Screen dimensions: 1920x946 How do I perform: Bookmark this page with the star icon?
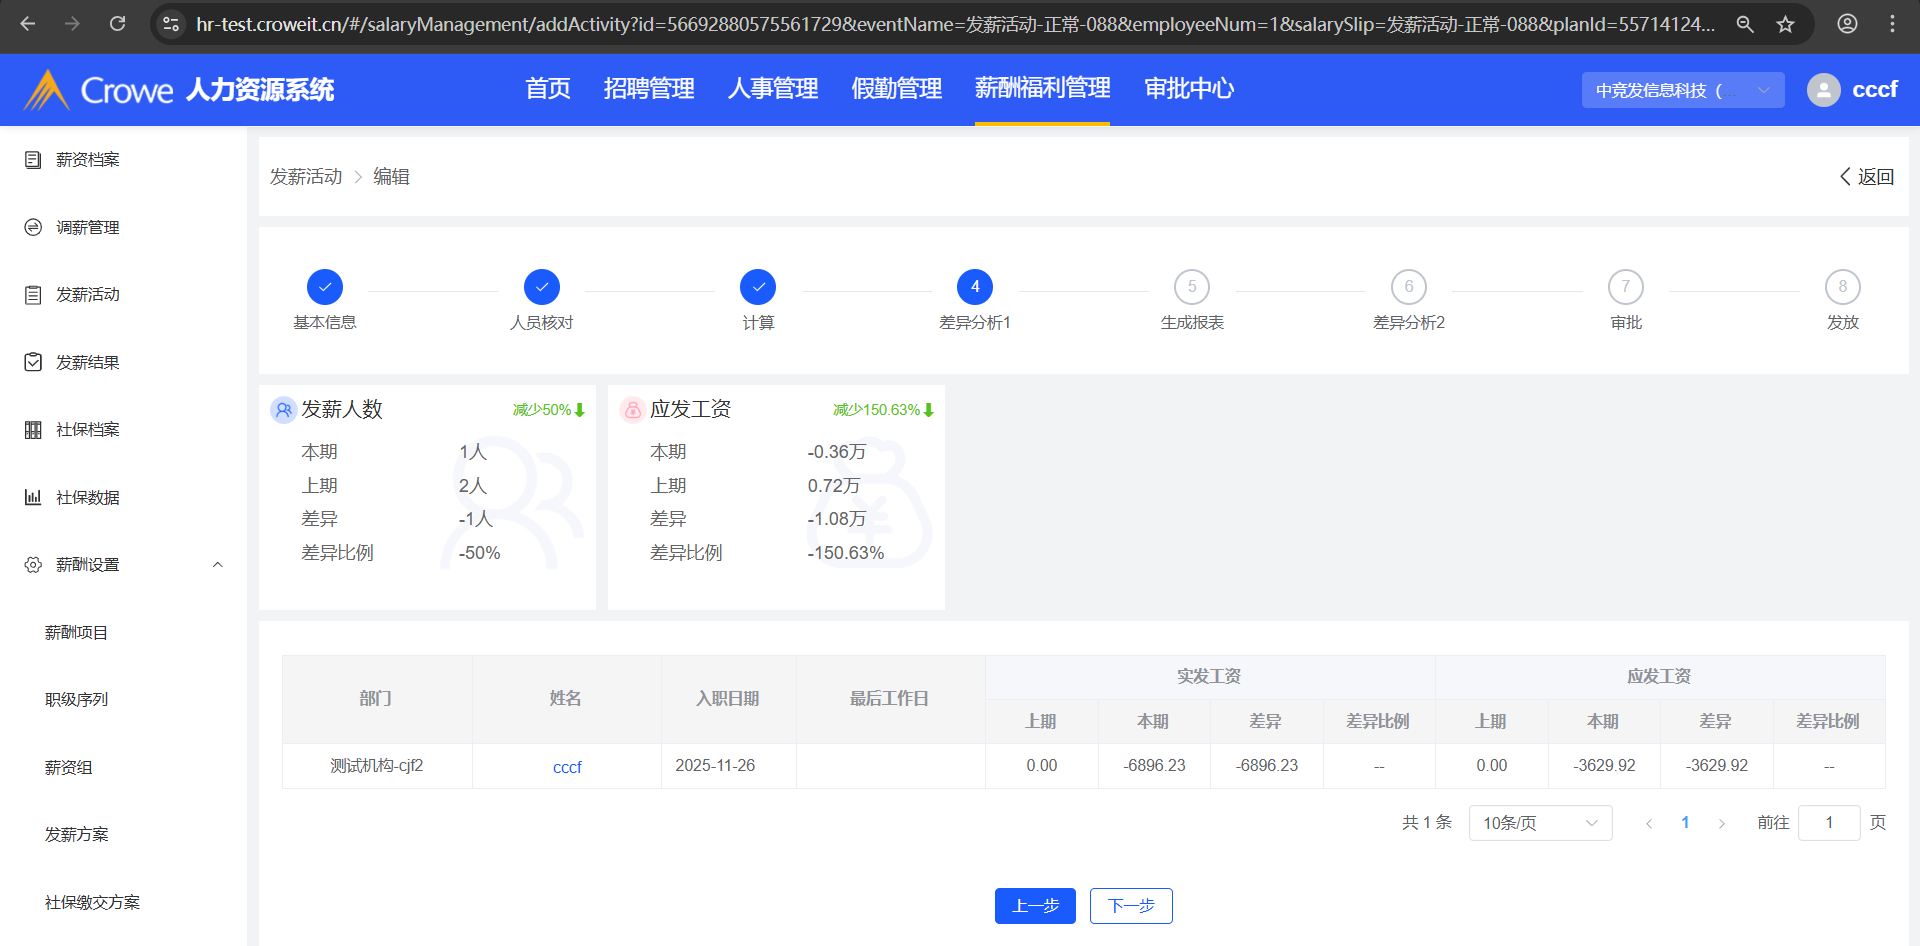(x=1785, y=24)
